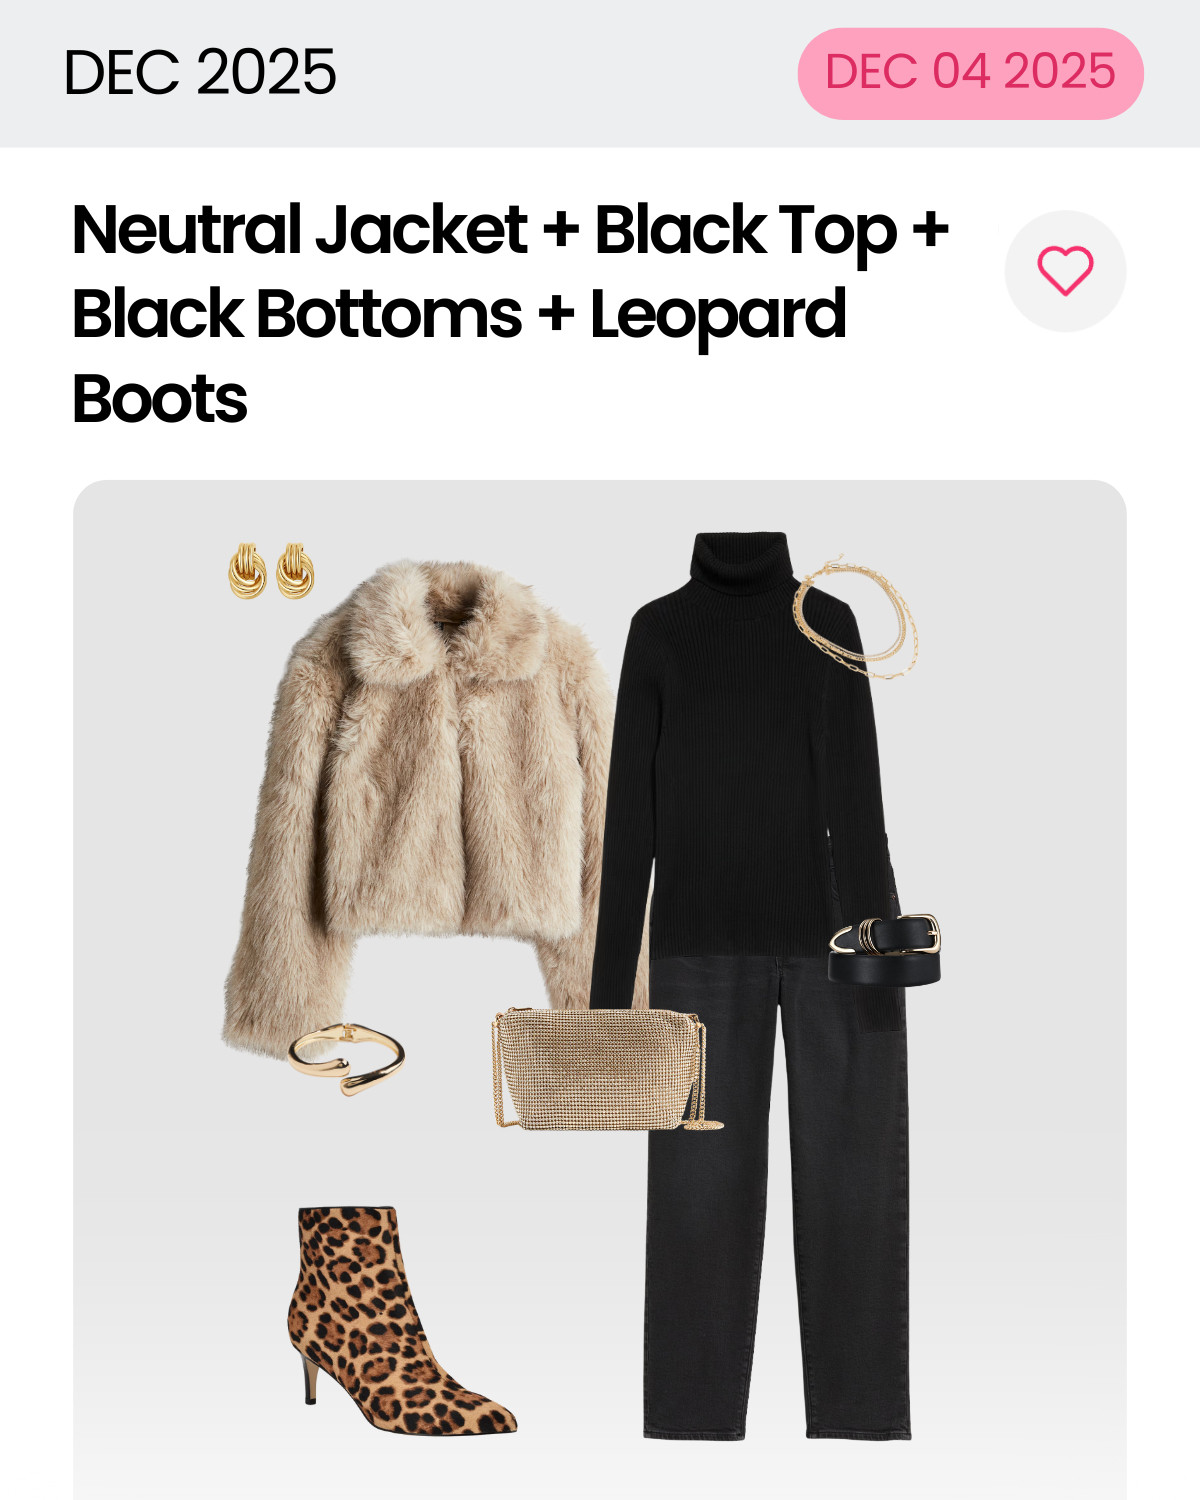Tap the gold knot earrings
This screenshot has height=1500, width=1200.
tap(271, 571)
